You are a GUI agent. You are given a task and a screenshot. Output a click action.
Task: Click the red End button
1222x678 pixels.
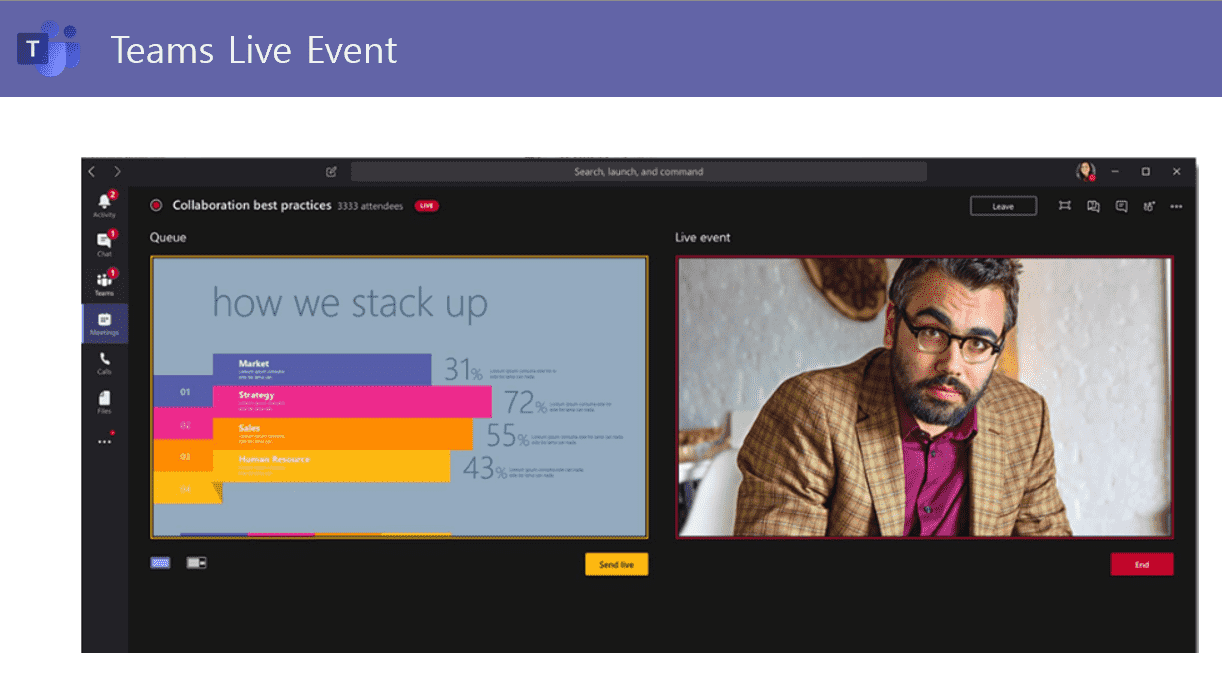1141,565
